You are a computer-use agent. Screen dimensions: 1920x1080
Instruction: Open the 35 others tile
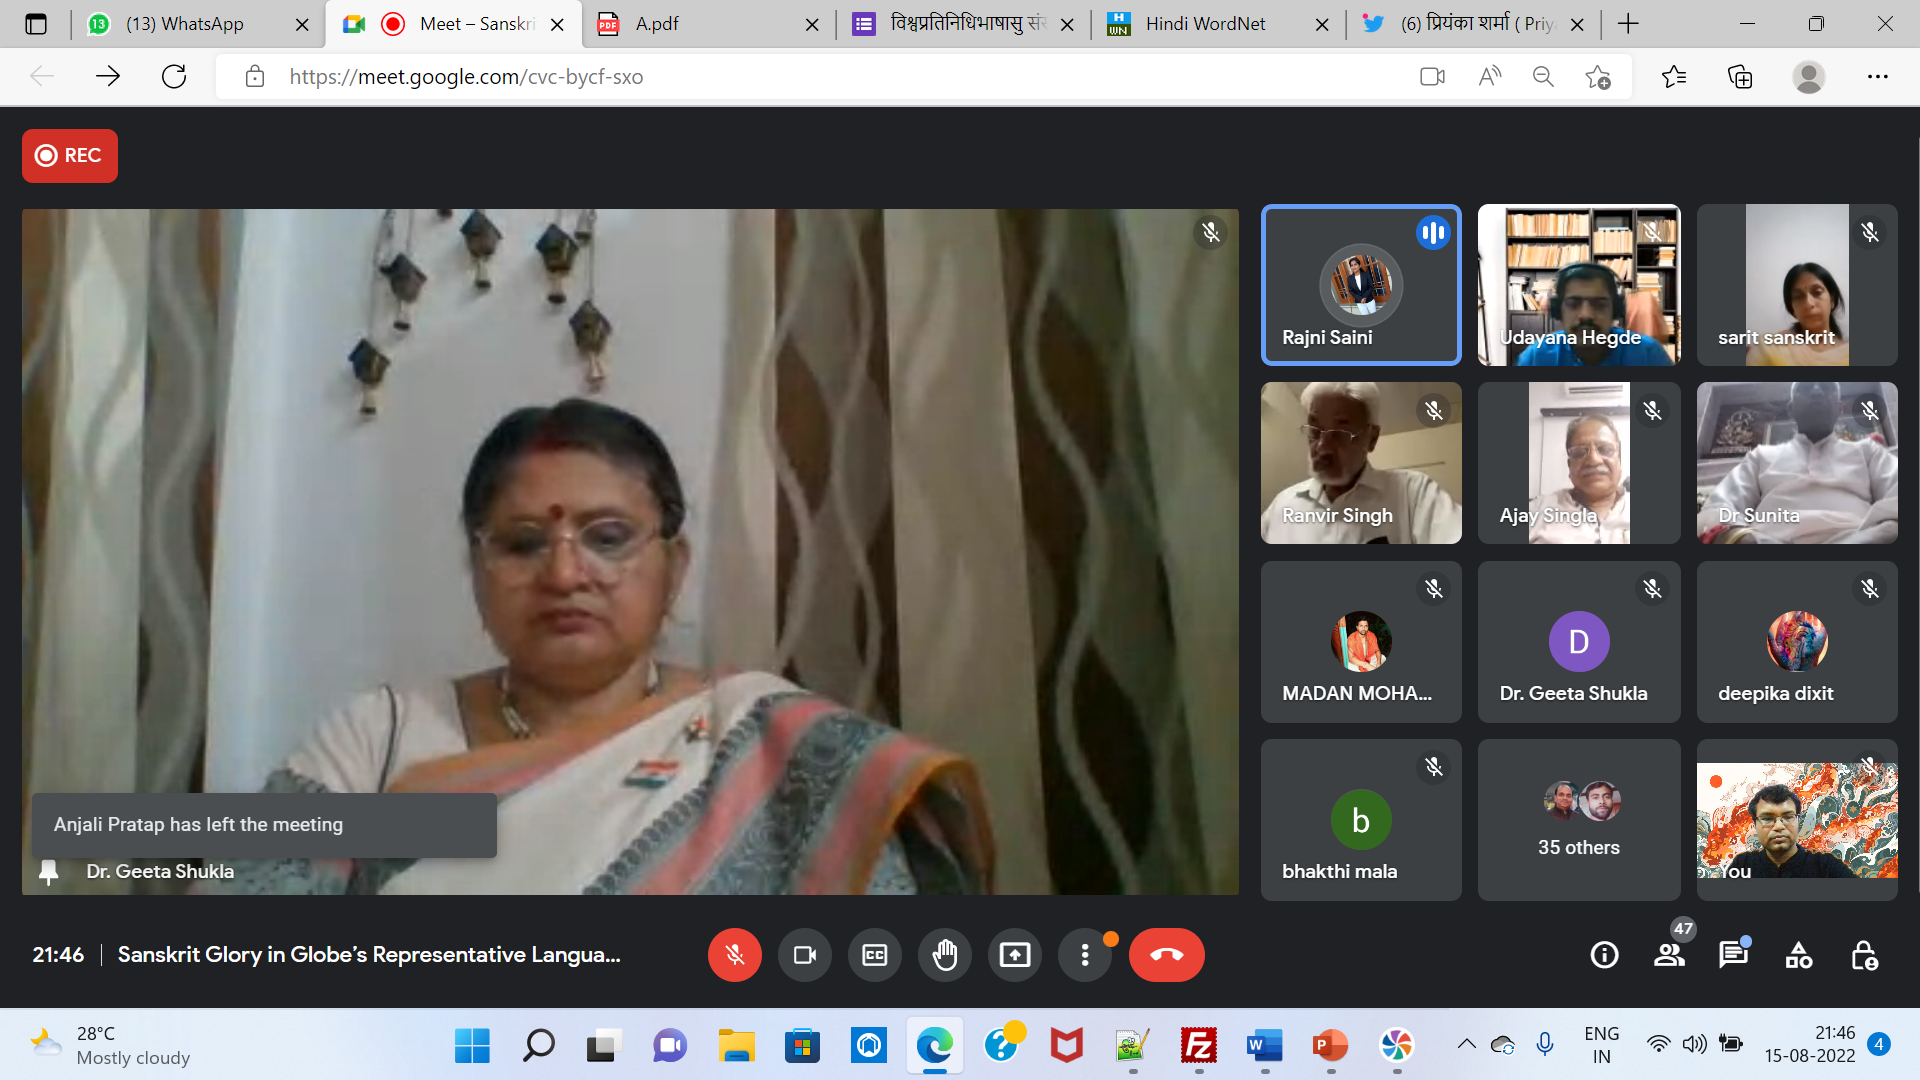[x=1578, y=820]
